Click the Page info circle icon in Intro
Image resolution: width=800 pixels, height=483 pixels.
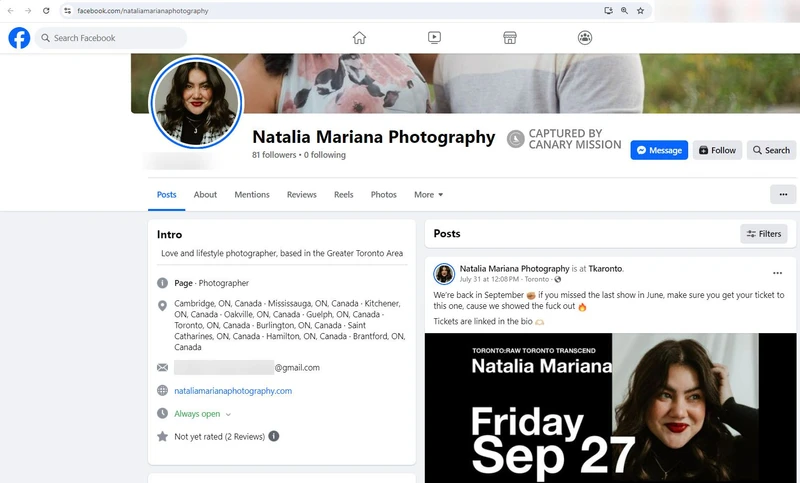tap(162, 283)
